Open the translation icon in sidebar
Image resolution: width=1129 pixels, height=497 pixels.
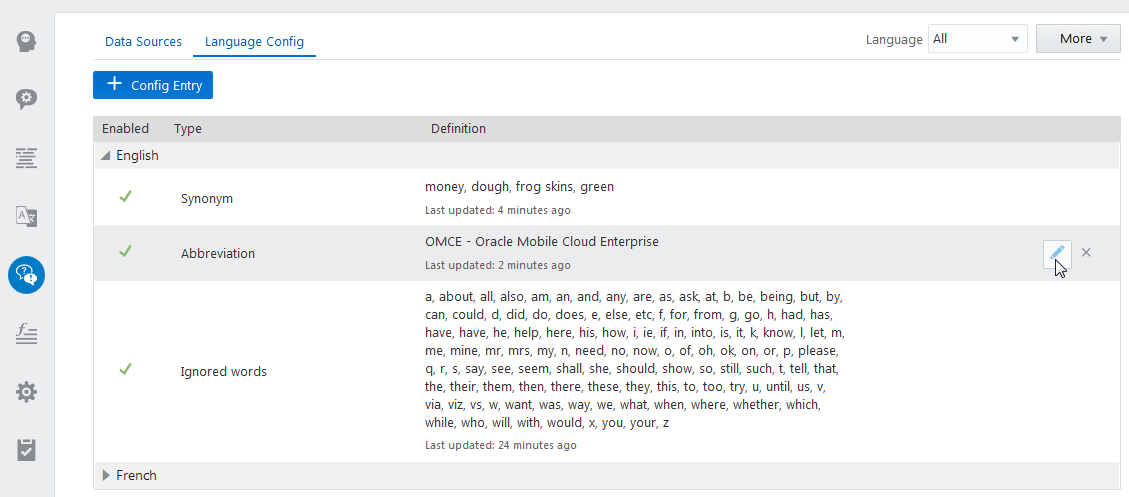coord(26,216)
